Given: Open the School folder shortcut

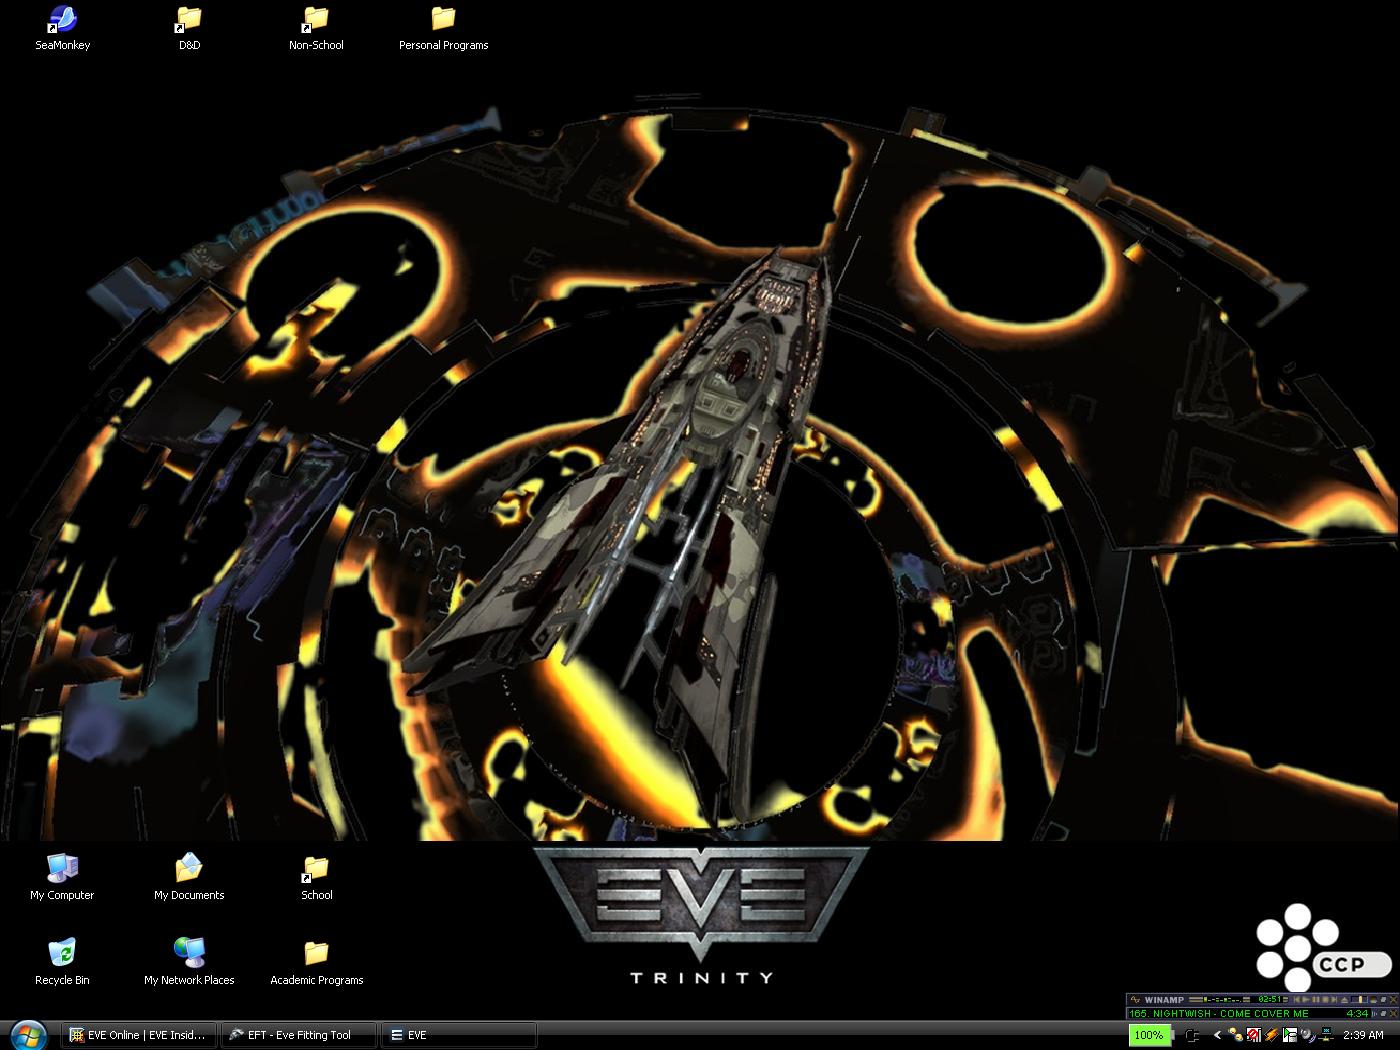Looking at the screenshot, I should [x=316, y=877].
